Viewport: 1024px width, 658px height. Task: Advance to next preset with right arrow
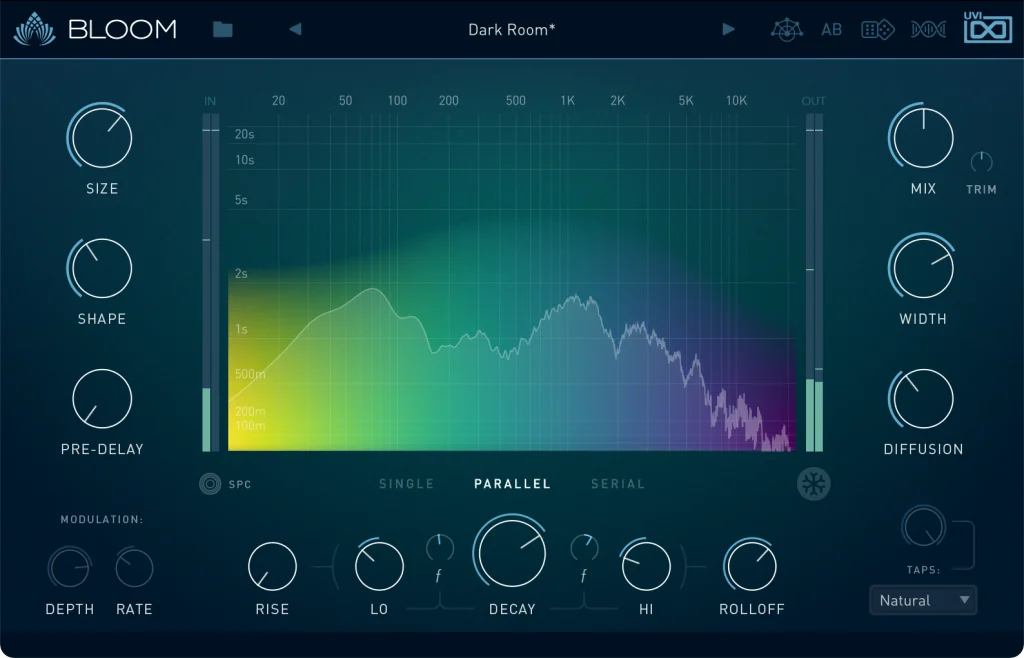[728, 30]
